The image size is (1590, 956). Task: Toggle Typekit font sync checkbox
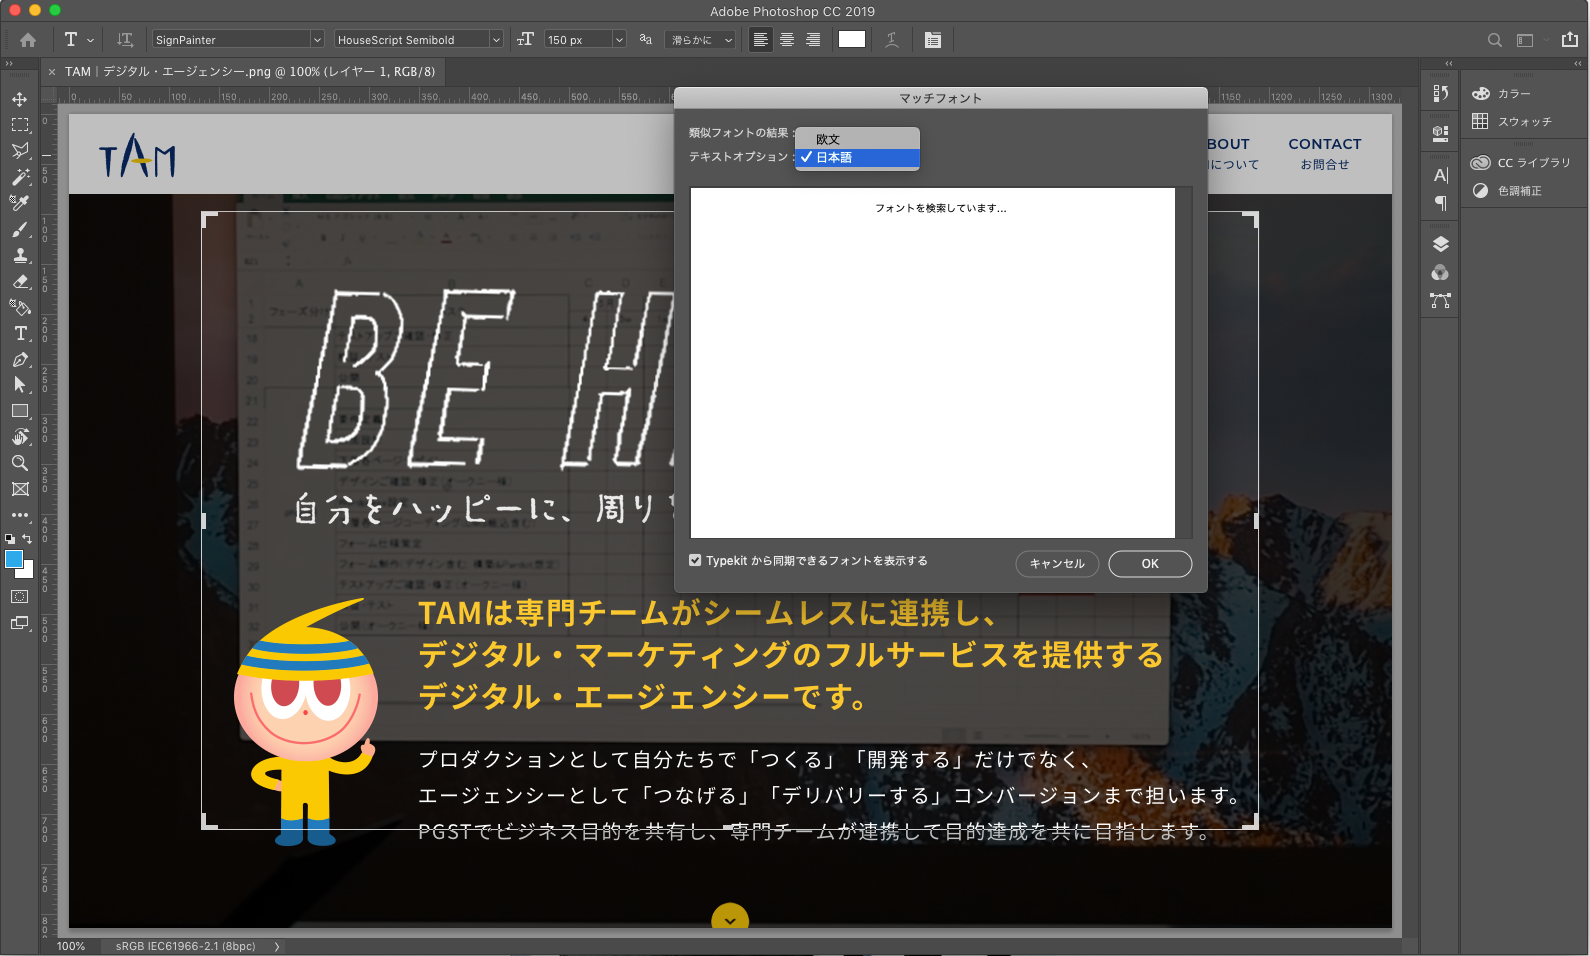695,560
